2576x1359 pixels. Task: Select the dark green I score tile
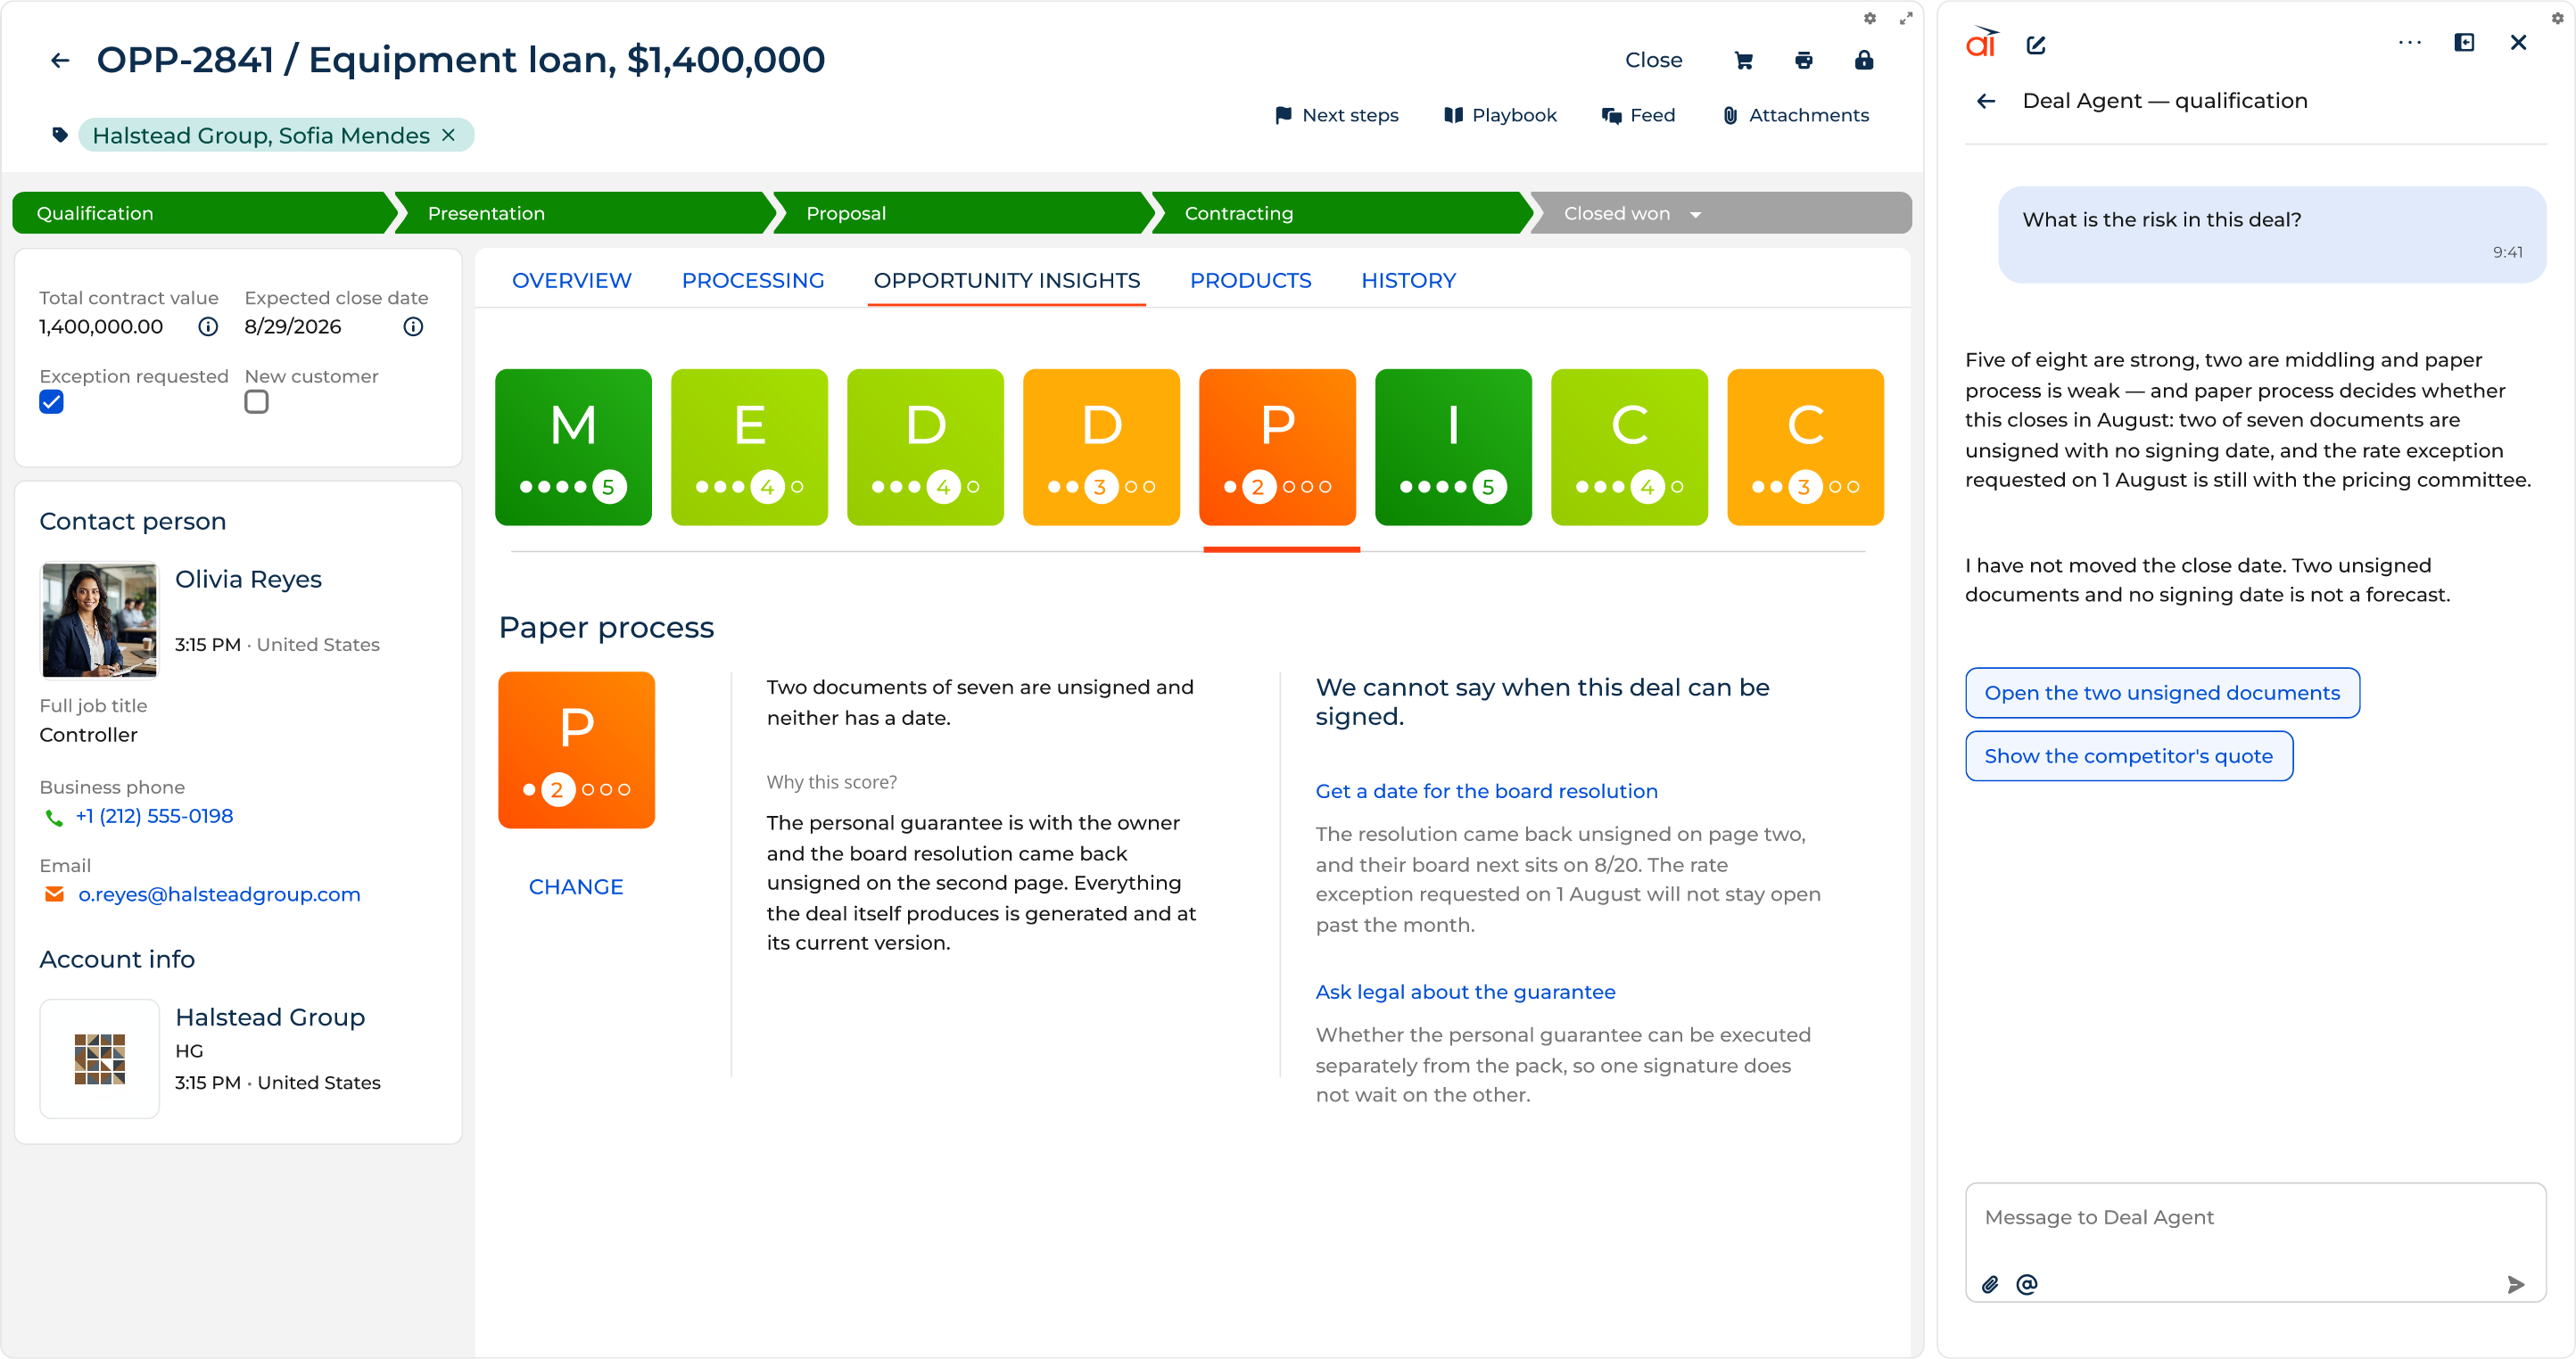tap(1453, 447)
